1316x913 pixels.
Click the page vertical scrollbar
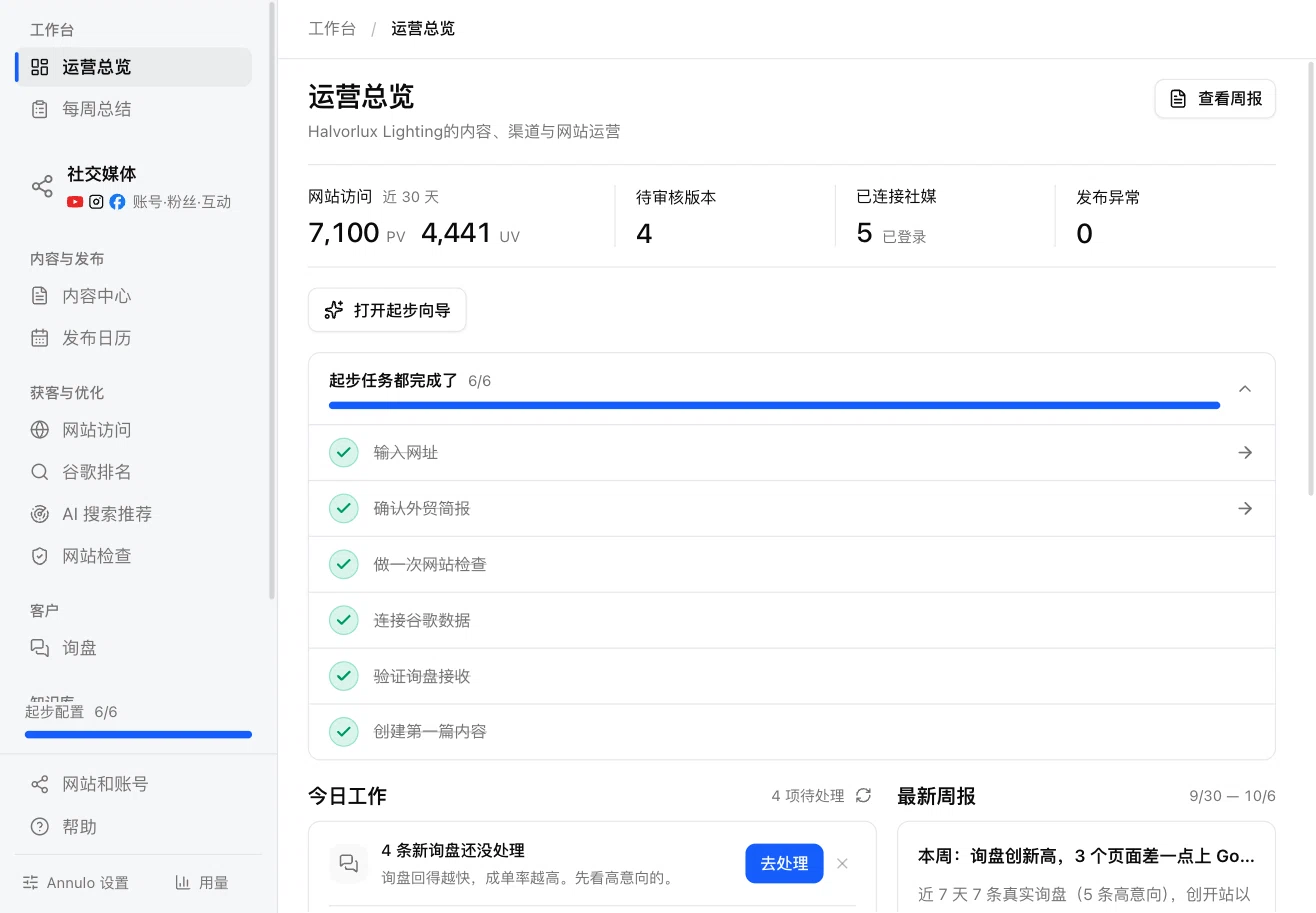[1311, 278]
